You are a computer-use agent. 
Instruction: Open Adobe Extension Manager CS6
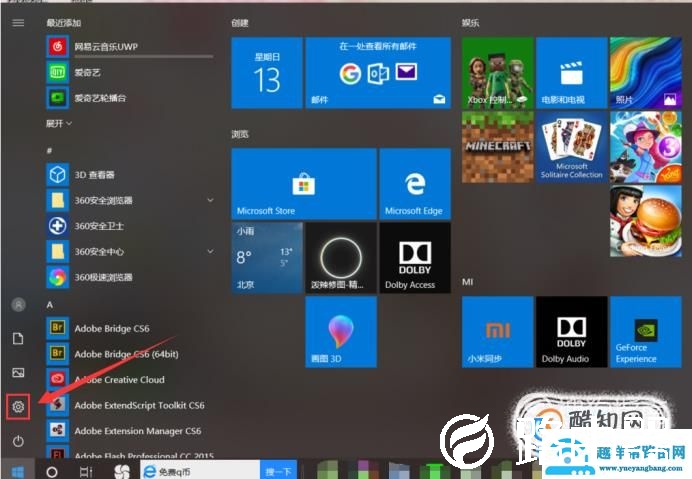(x=131, y=430)
